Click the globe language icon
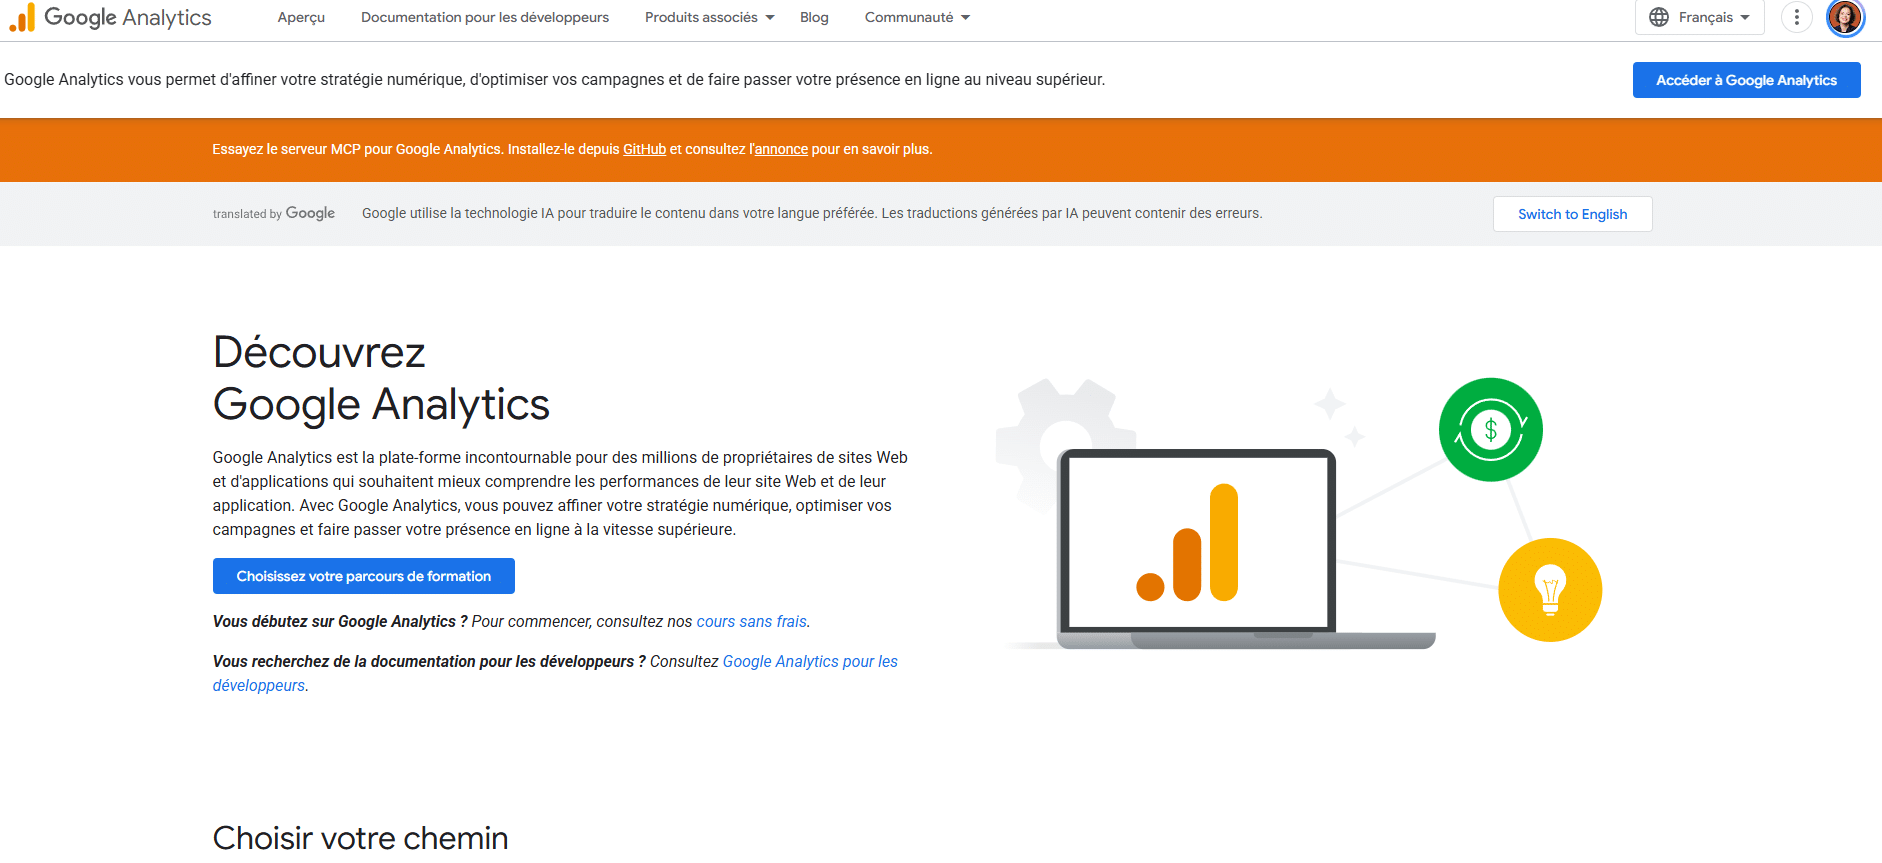This screenshot has height=863, width=1882. click(1659, 17)
